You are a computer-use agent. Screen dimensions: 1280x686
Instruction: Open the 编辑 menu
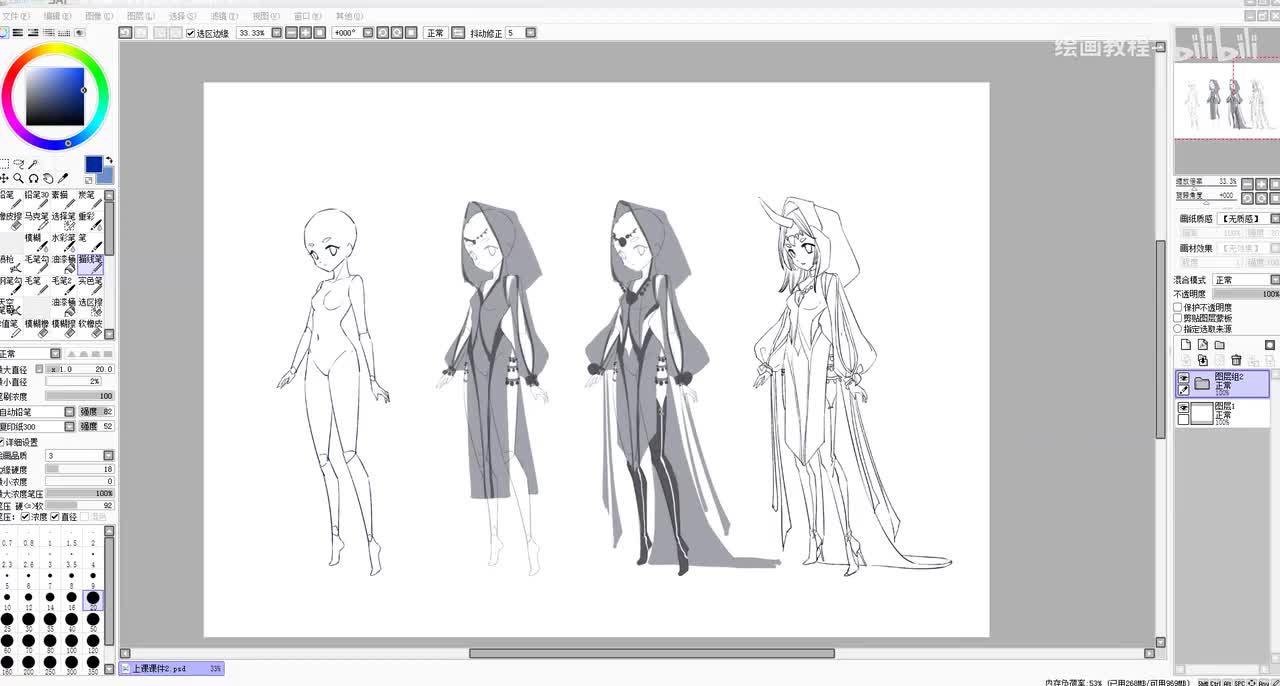tap(58, 17)
